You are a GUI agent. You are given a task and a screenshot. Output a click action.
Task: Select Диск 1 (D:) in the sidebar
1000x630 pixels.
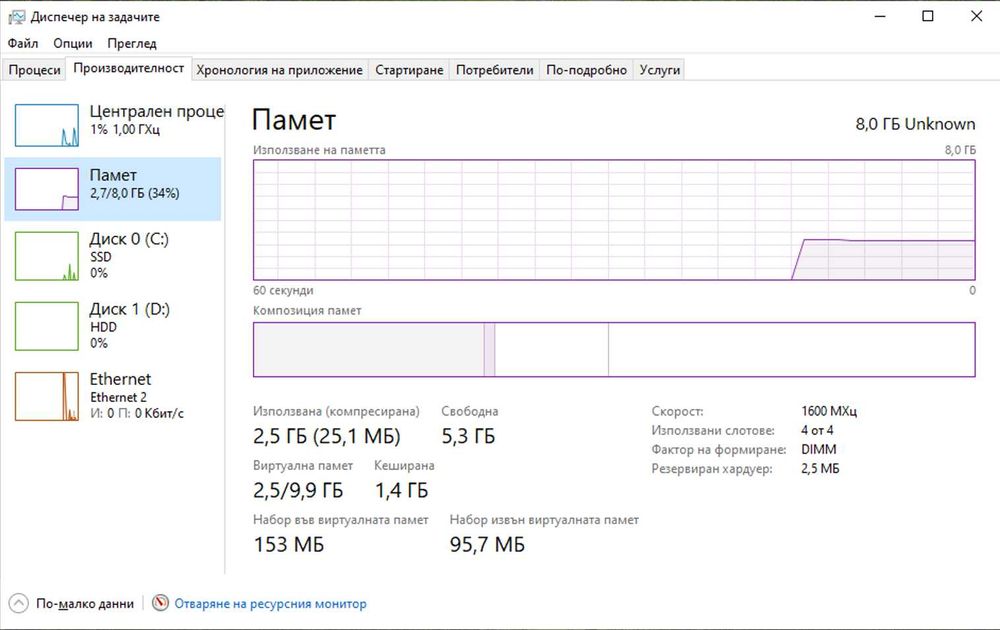click(x=113, y=326)
